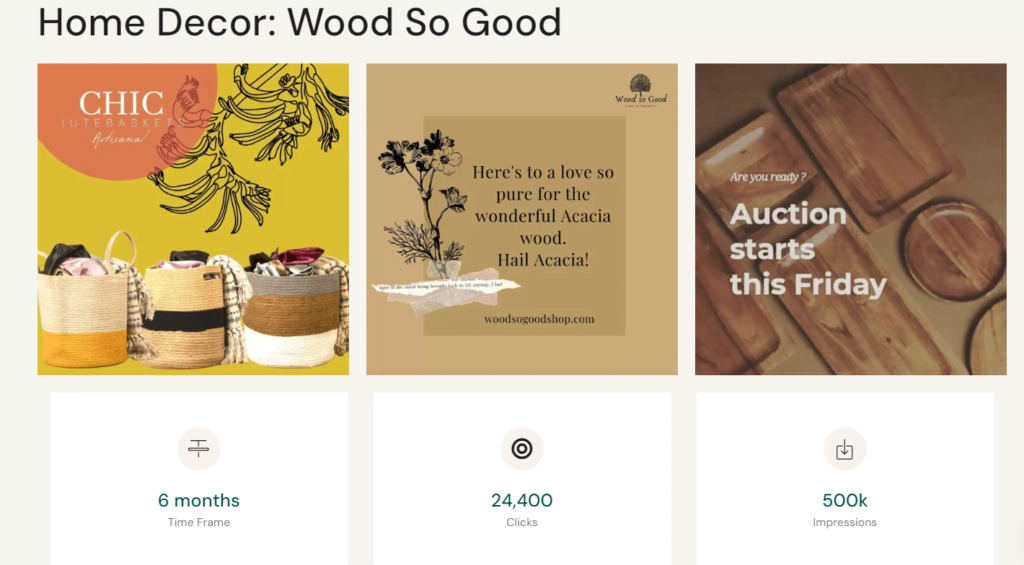Open the Chic Jute Basket image
The height and width of the screenshot is (565, 1024).
point(193,219)
